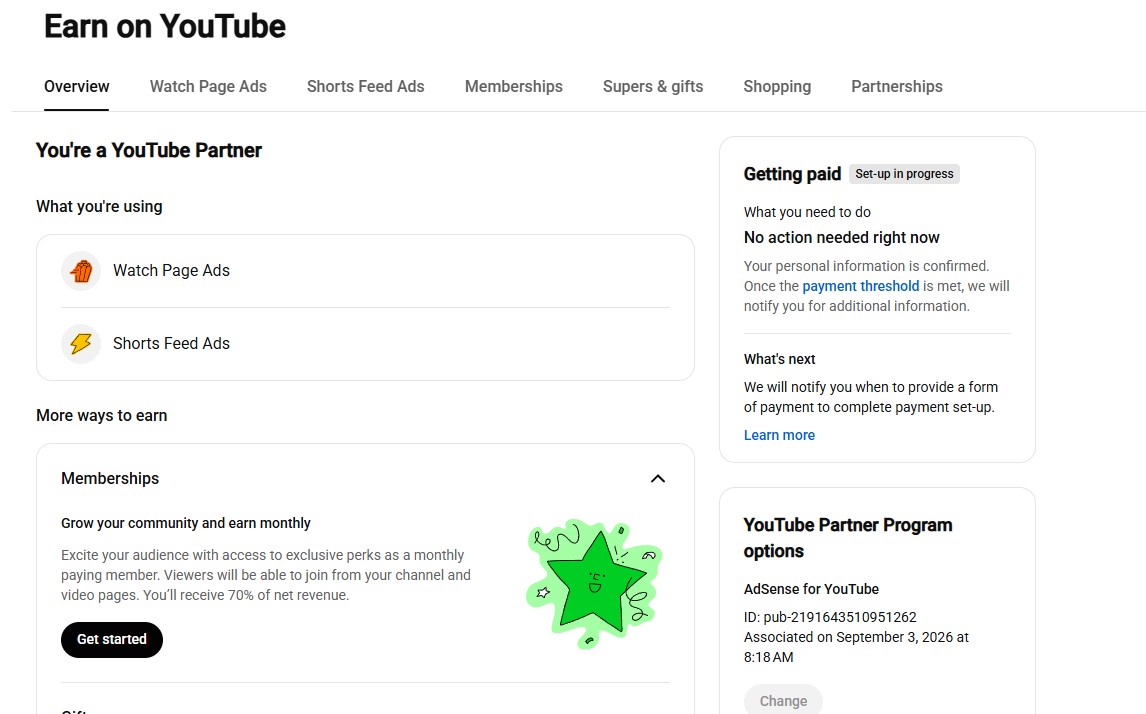Open the payment threshold link
The height and width of the screenshot is (714, 1146).
point(860,286)
